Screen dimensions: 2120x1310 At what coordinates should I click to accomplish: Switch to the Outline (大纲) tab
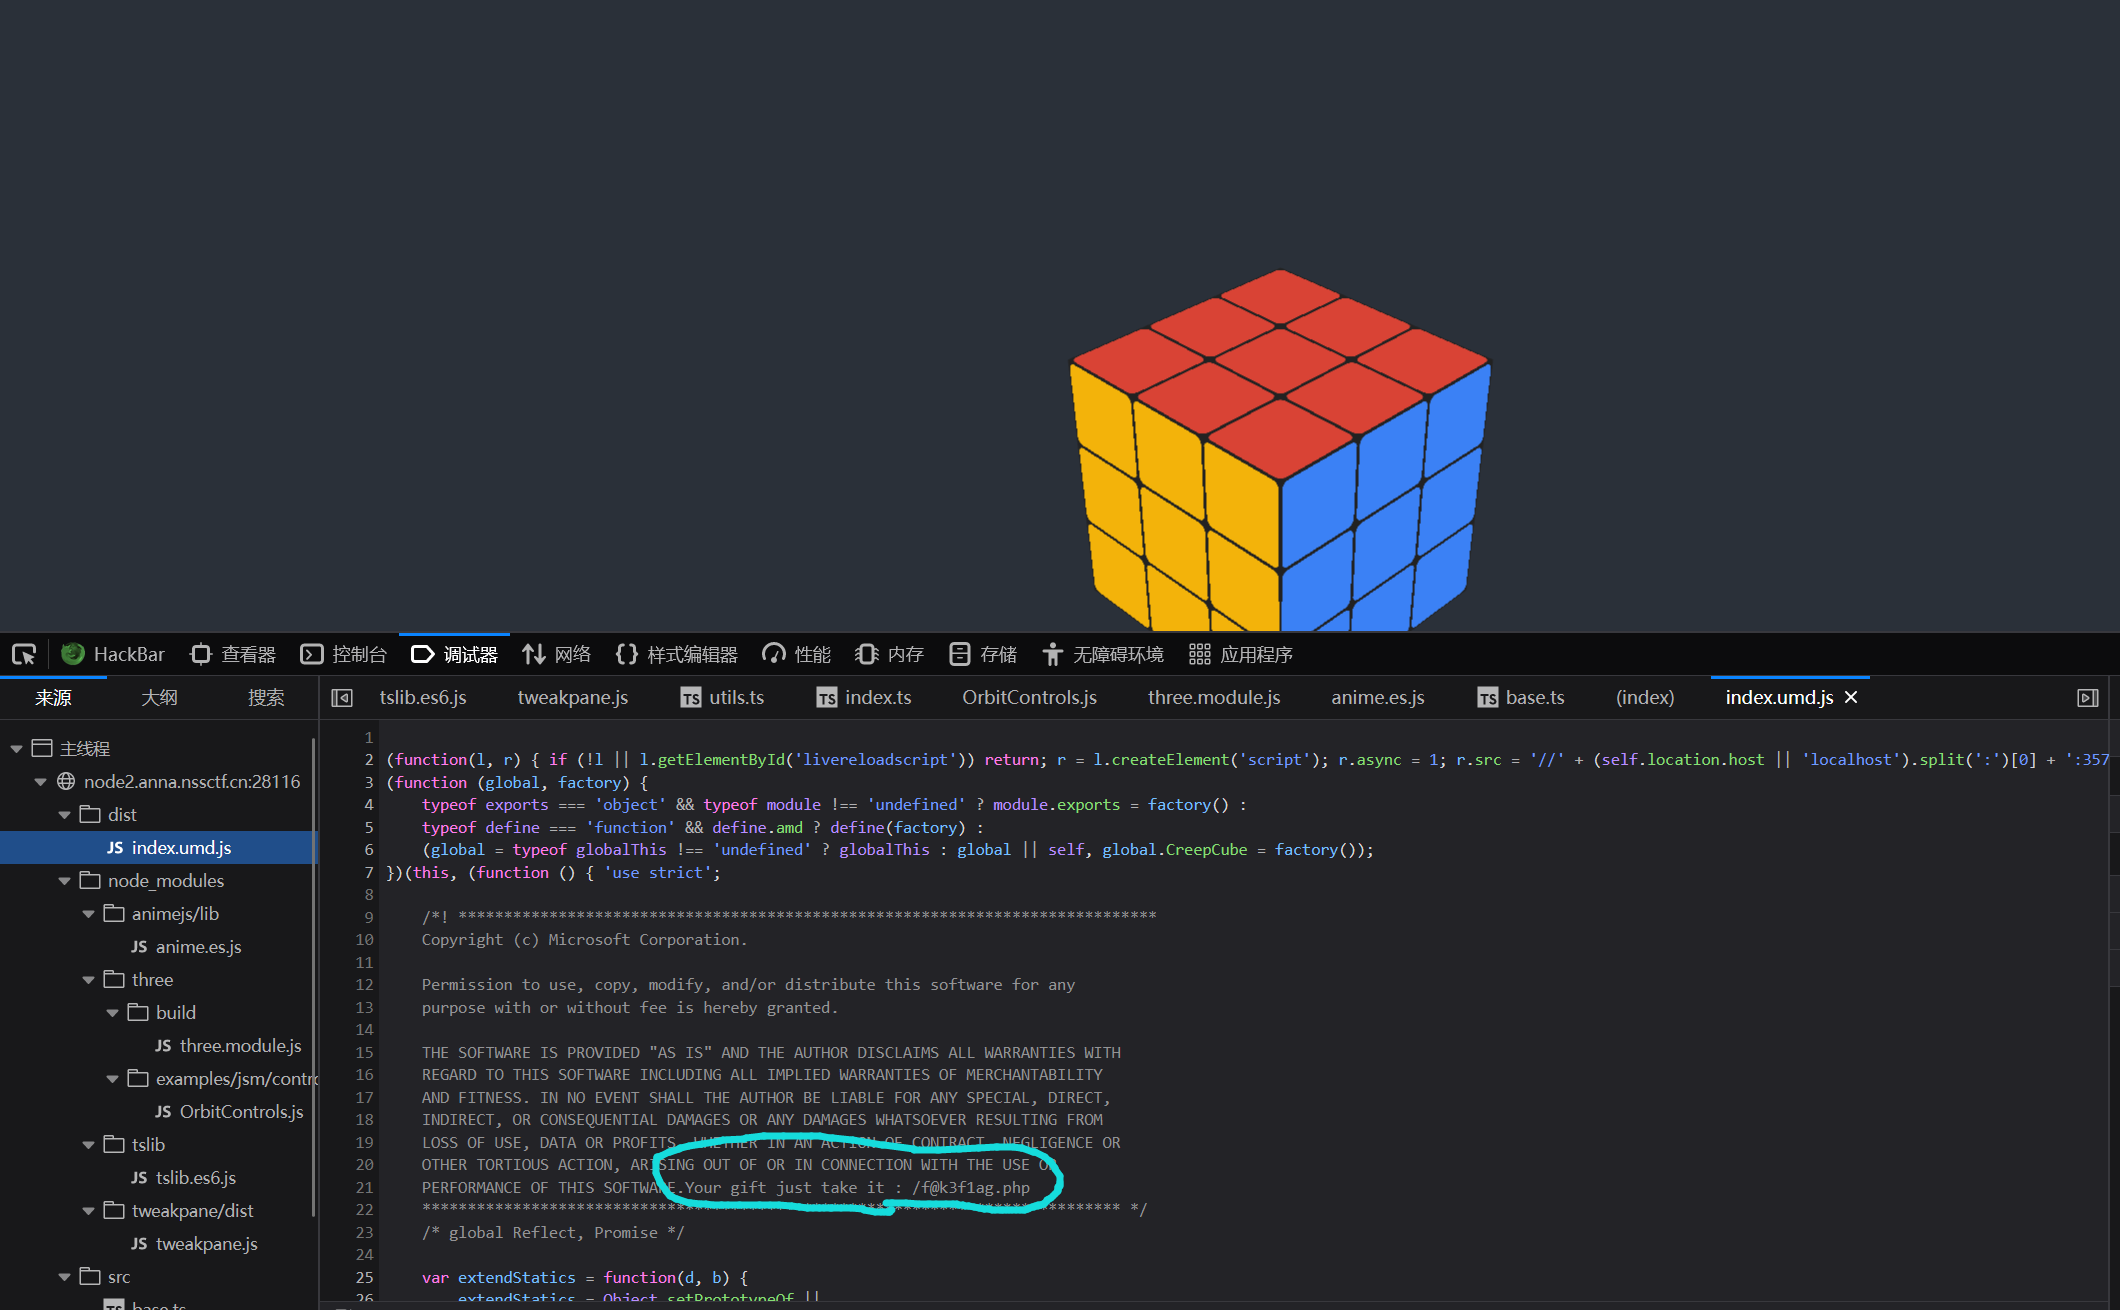(159, 698)
